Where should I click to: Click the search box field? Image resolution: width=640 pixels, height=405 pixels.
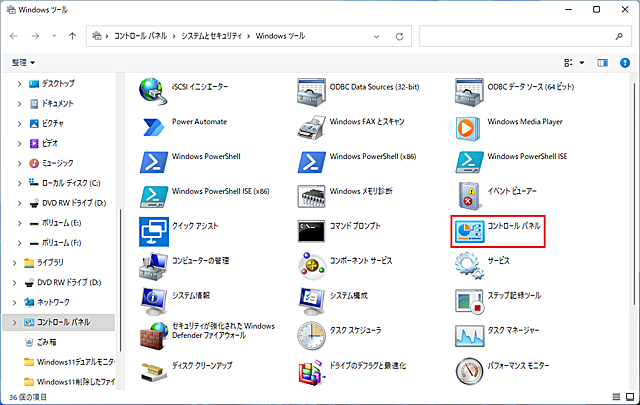(525, 36)
